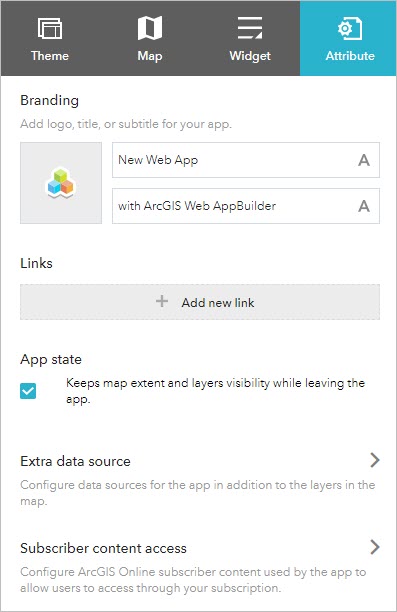Image resolution: width=397 pixels, height=612 pixels.
Task: Click the folded map icon
Action: [150, 28]
